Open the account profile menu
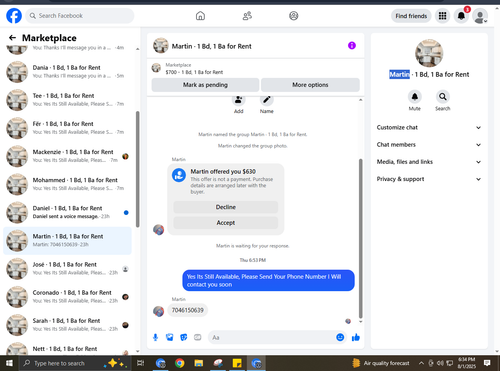Image resolution: width=500 pixels, height=371 pixels. pos(480,16)
